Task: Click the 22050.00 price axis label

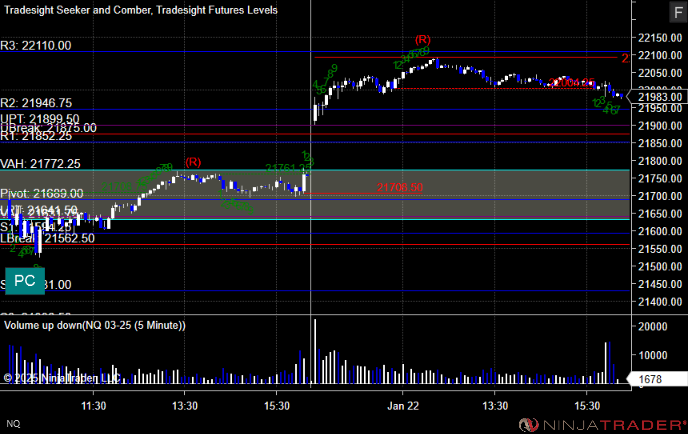Action: (x=660, y=73)
